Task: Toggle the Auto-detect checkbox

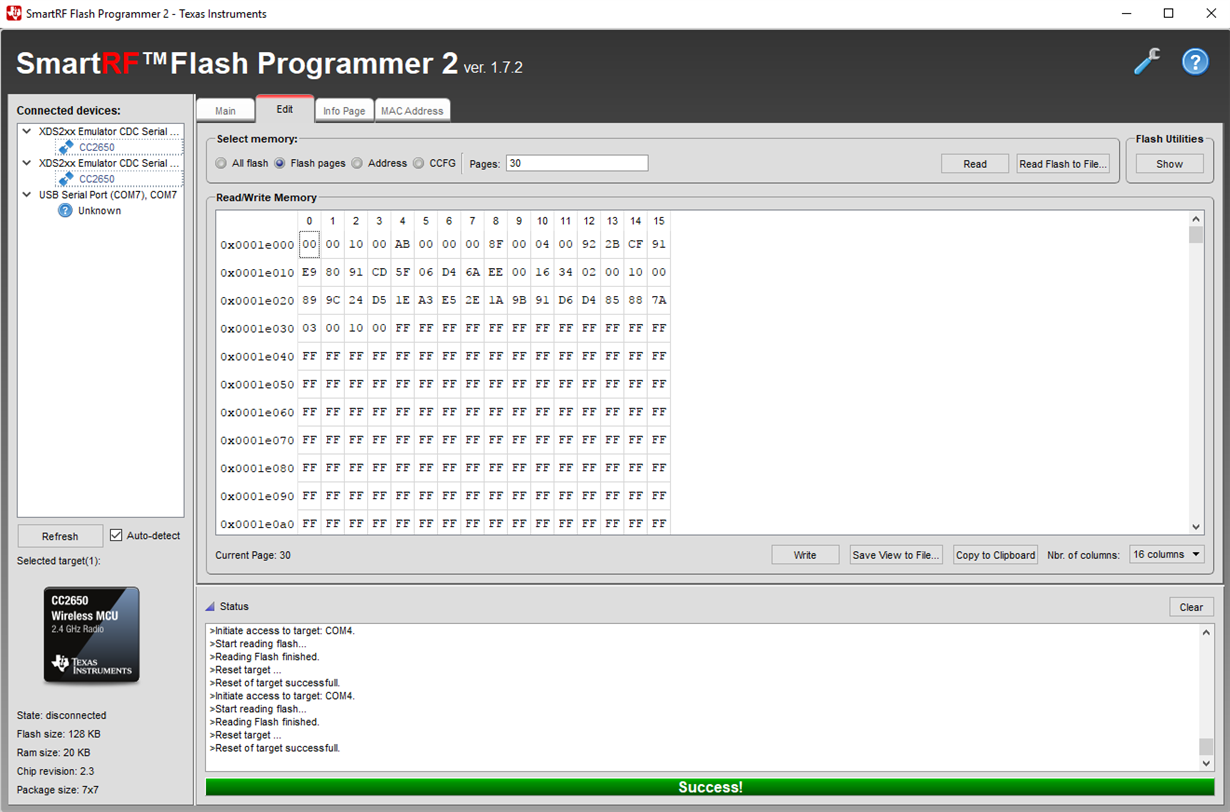Action: 116,535
